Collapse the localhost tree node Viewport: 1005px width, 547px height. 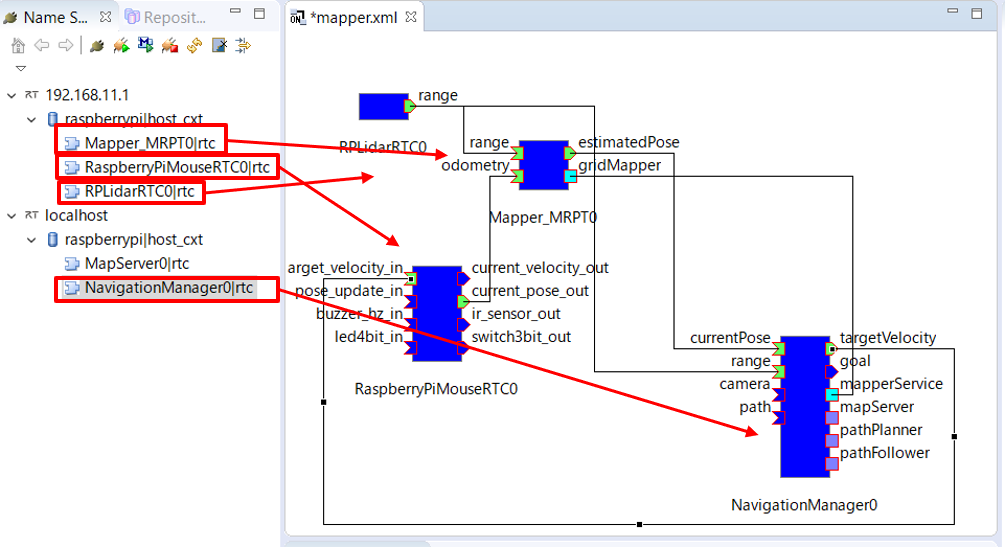(x=12, y=215)
